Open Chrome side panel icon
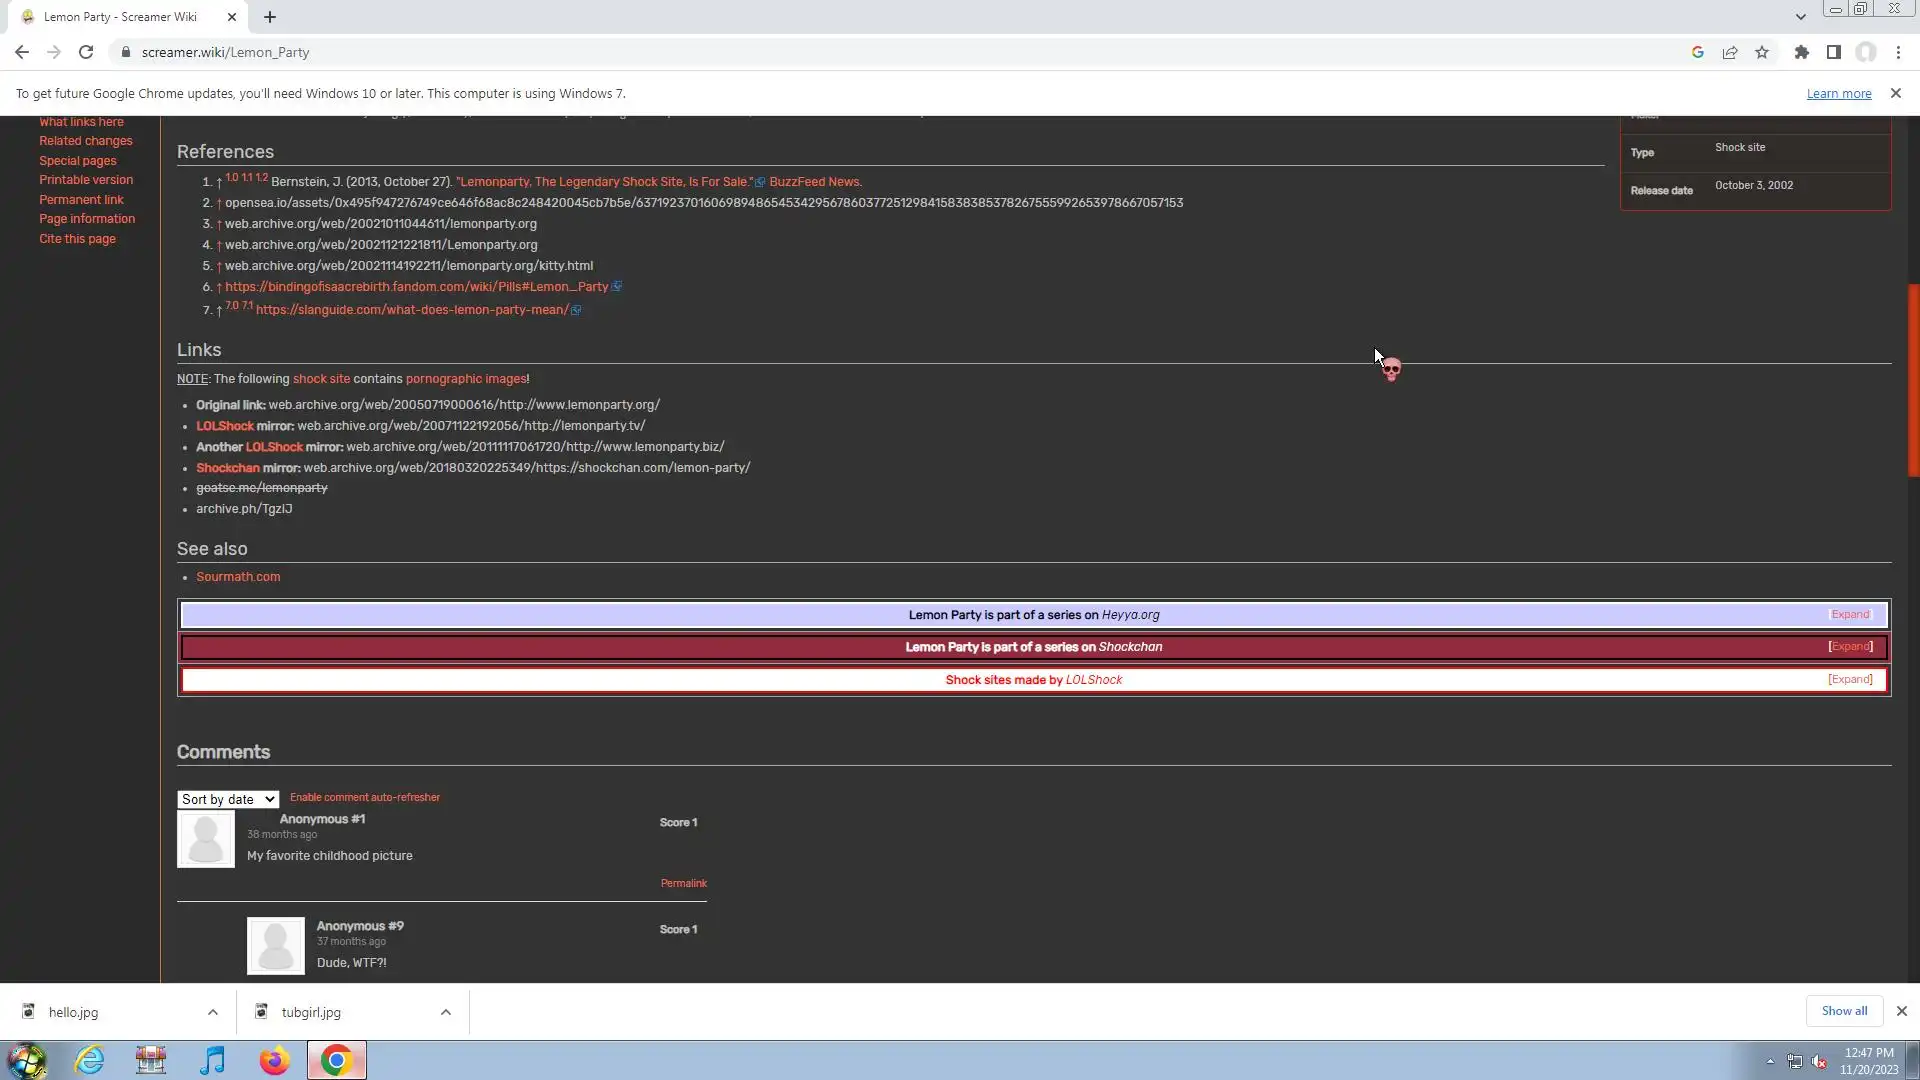This screenshot has width=1920, height=1080. 1833,52
